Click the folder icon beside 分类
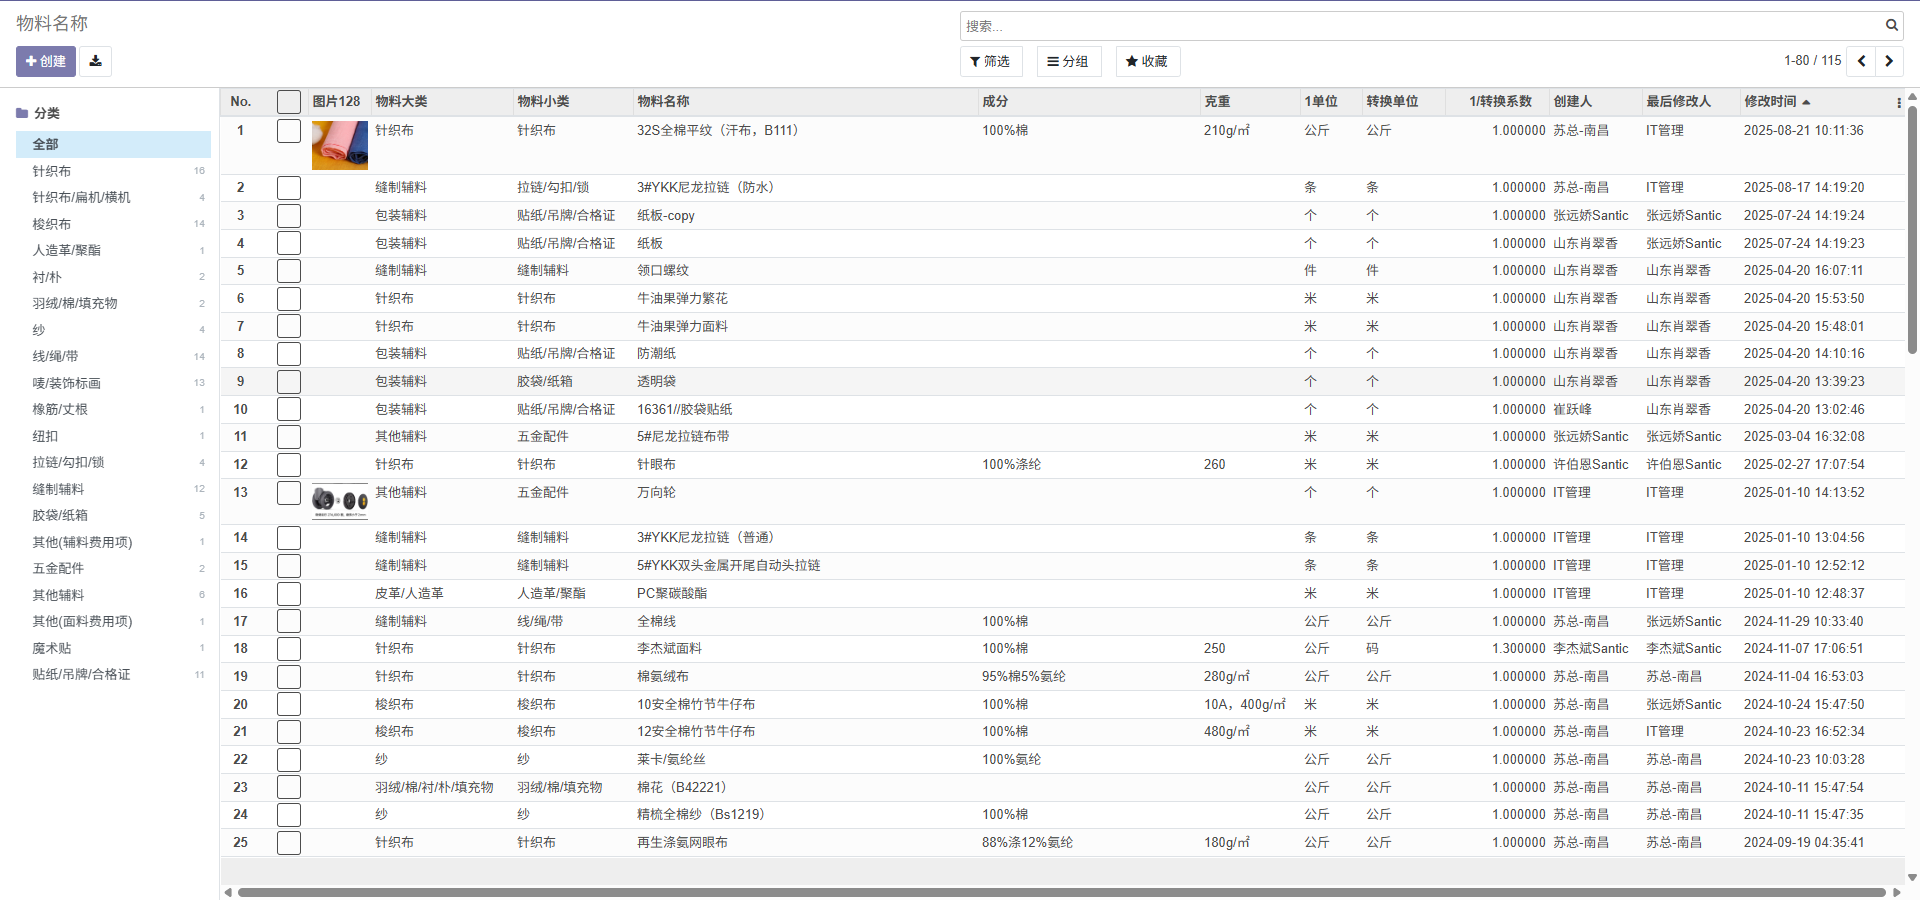This screenshot has width=1920, height=900. pyautogui.click(x=22, y=113)
